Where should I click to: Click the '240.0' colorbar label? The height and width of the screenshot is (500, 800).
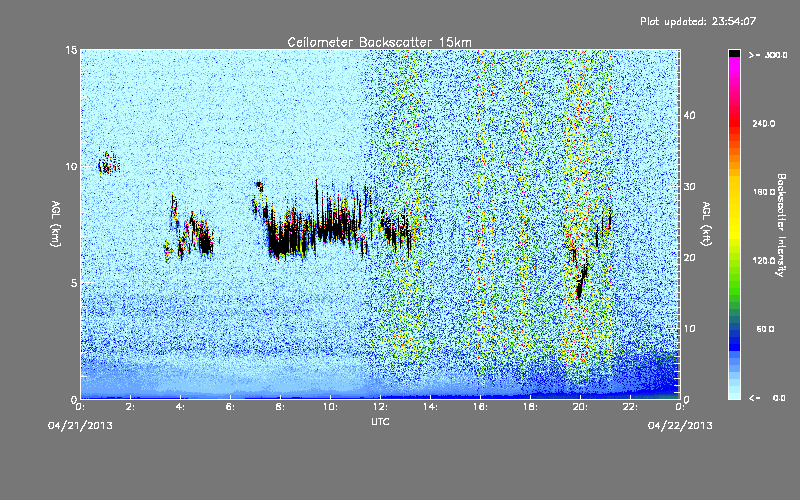764,123
